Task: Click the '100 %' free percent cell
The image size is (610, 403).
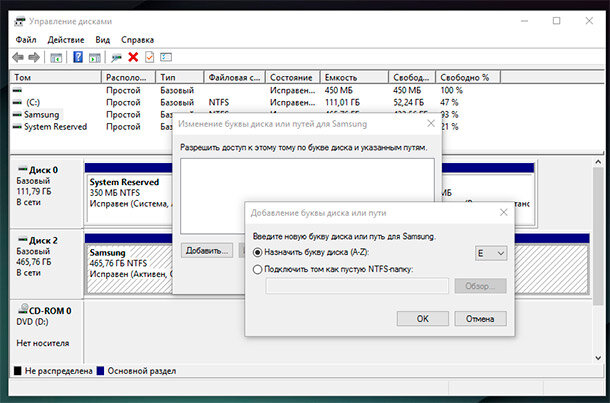Action: 452,90
